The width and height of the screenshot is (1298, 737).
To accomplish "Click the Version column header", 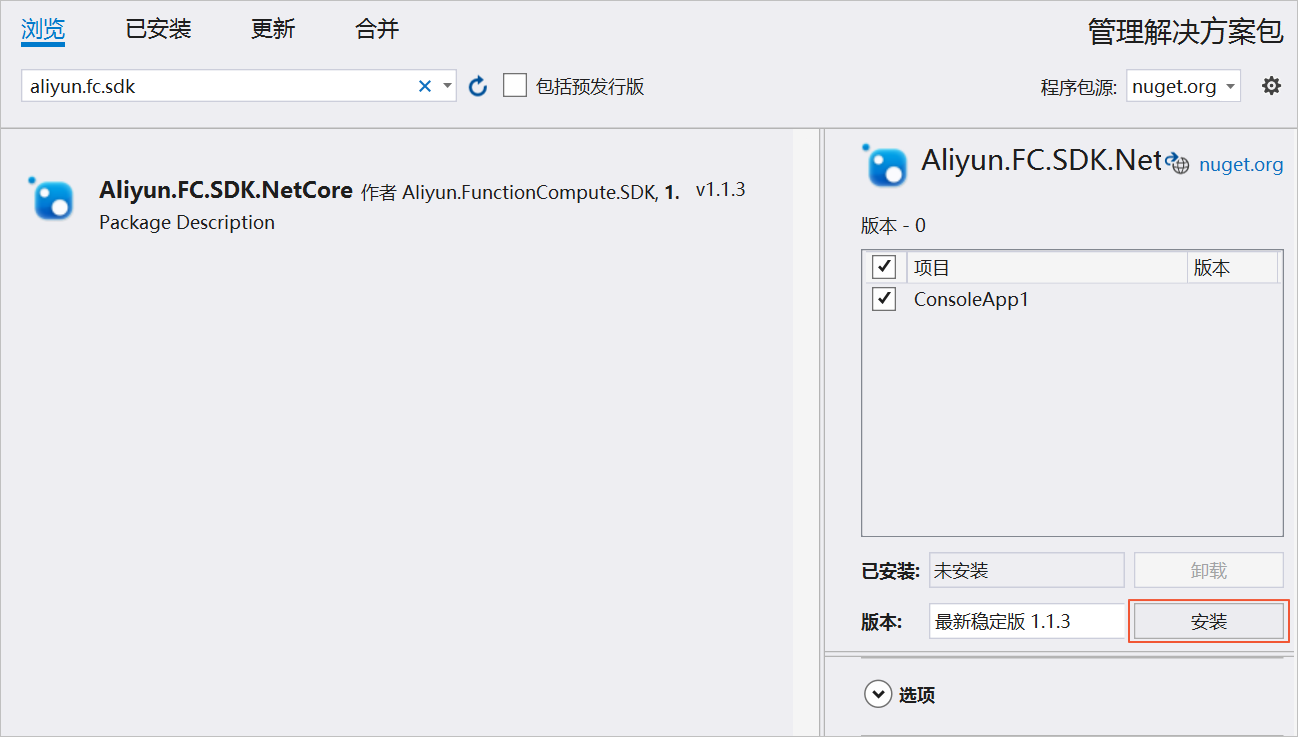I will point(1232,267).
